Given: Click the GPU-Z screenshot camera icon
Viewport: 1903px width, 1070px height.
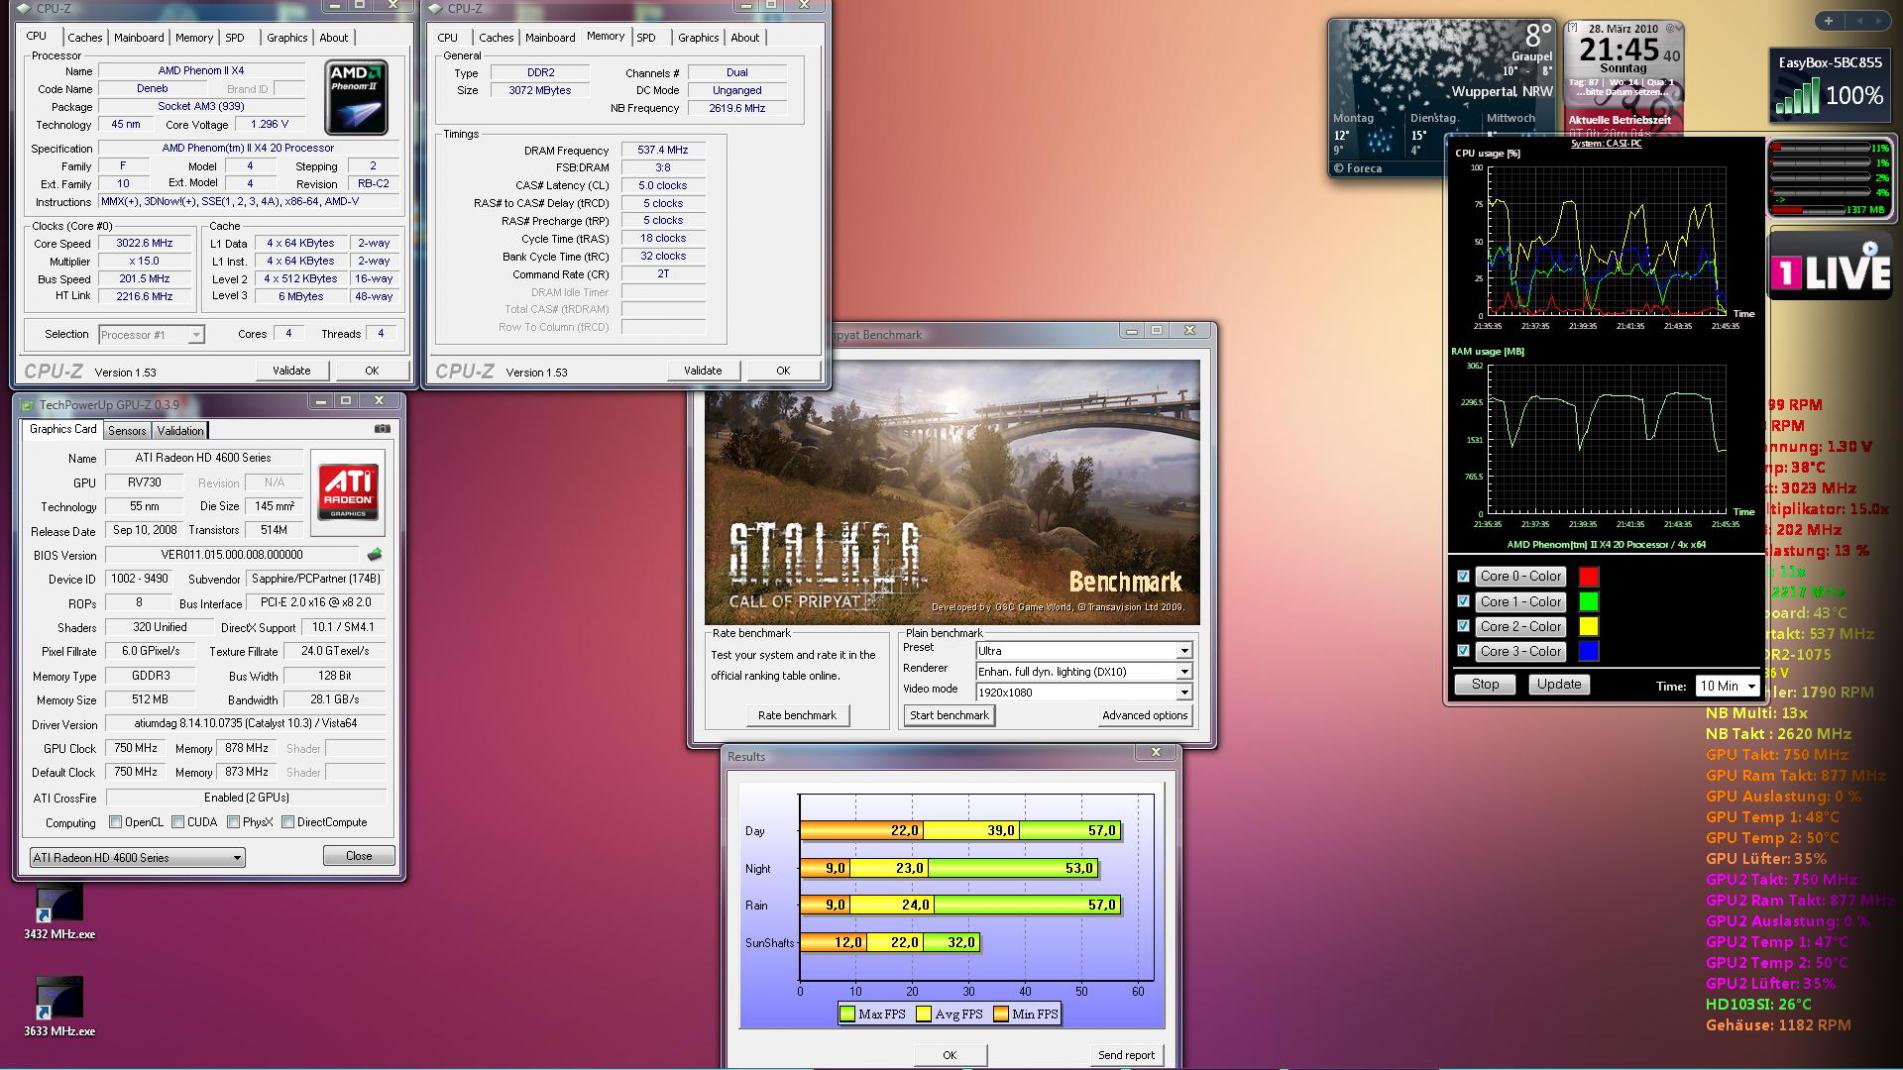Looking at the screenshot, I should coord(382,429).
